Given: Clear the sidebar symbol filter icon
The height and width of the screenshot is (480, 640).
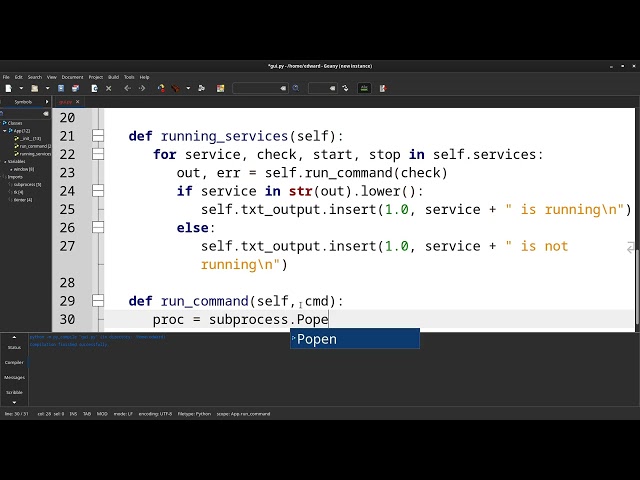Looking at the screenshot, I should pos(46,113).
